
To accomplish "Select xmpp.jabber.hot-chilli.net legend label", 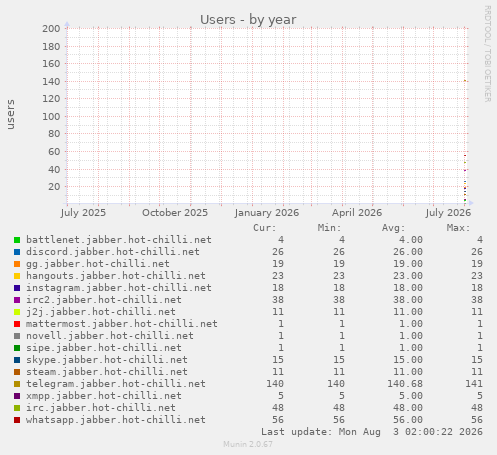I will point(104,396).
